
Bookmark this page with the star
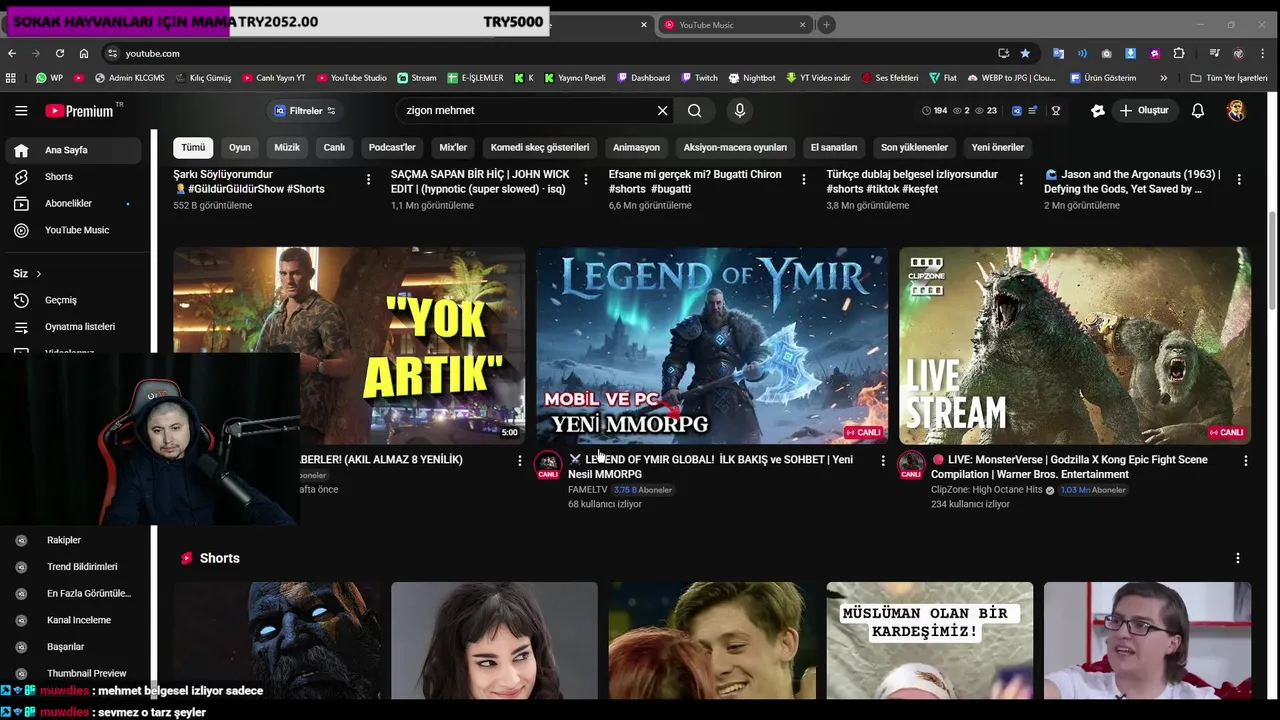coord(1025,53)
